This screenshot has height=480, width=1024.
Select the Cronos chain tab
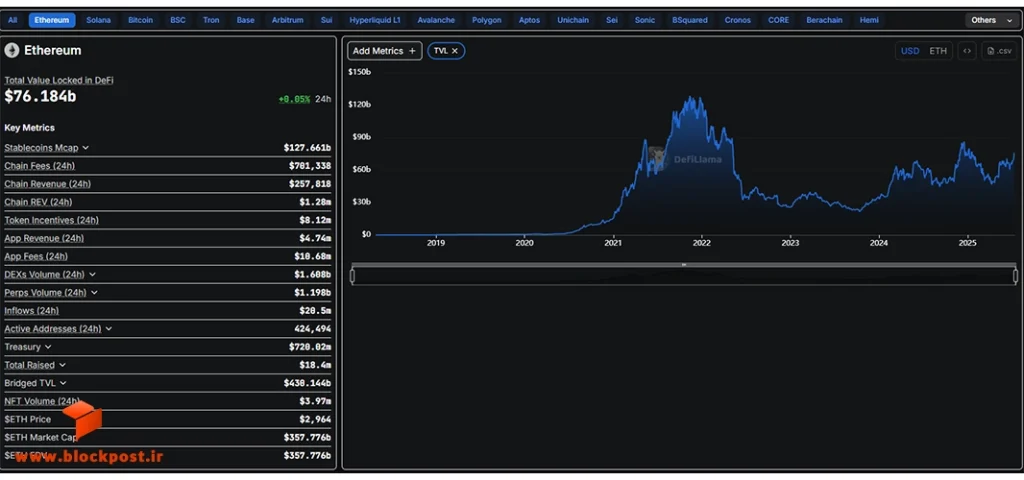(738, 20)
